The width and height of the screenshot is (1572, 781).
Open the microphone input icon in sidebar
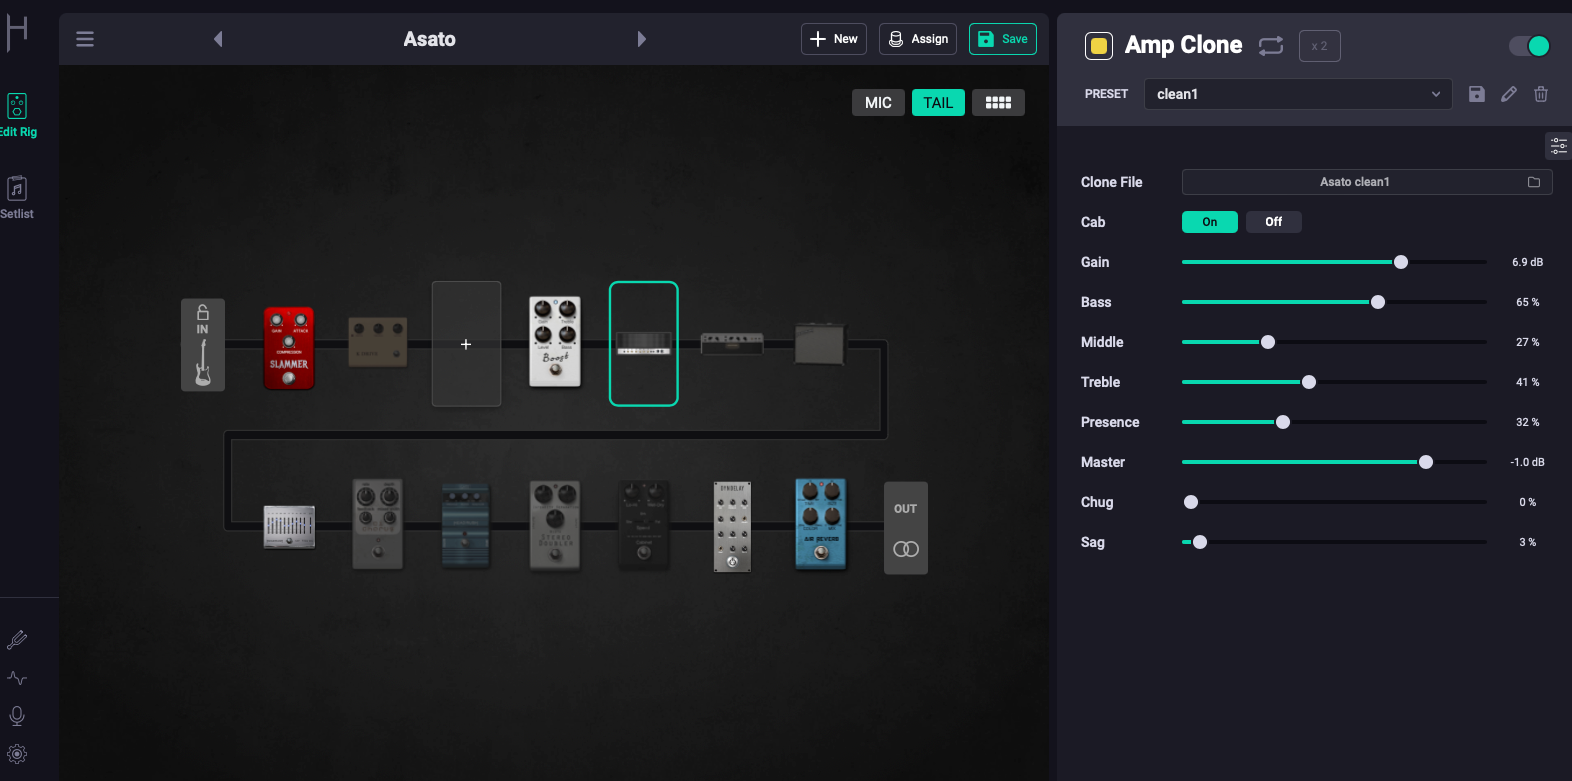pyautogui.click(x=17, y=716)
